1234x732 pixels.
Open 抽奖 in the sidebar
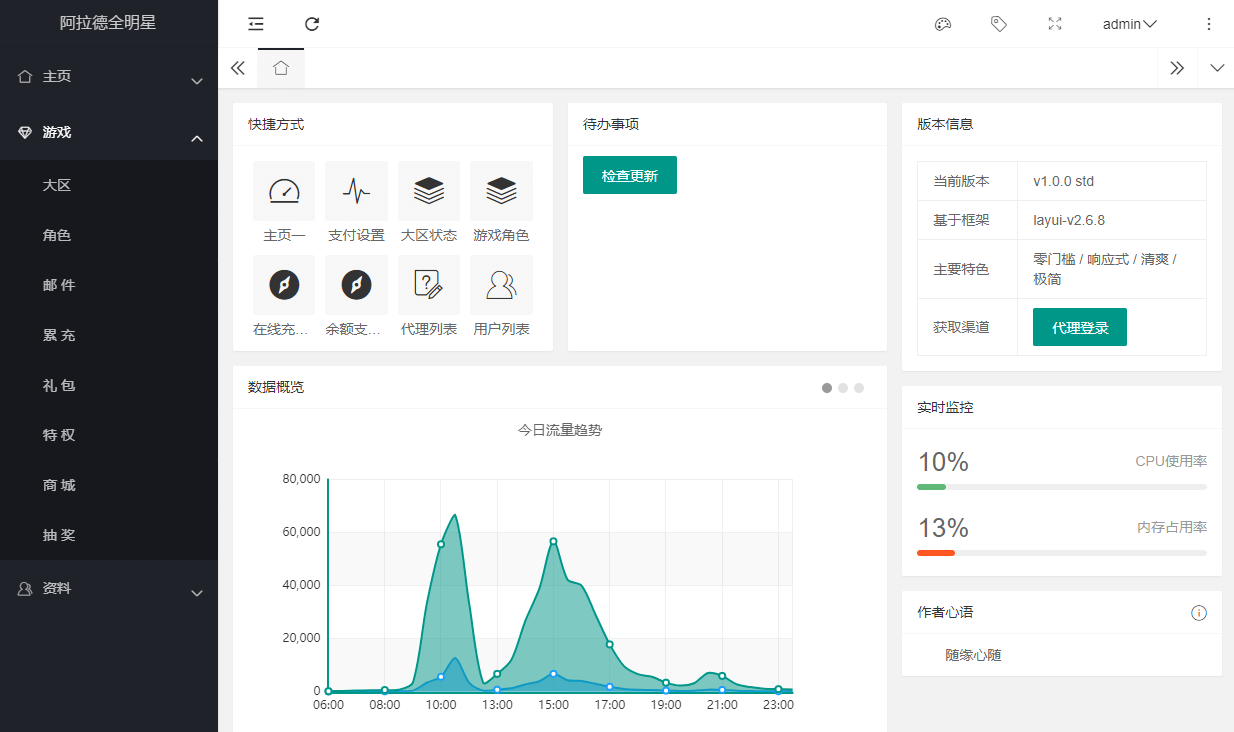click(x=109, y=535)
